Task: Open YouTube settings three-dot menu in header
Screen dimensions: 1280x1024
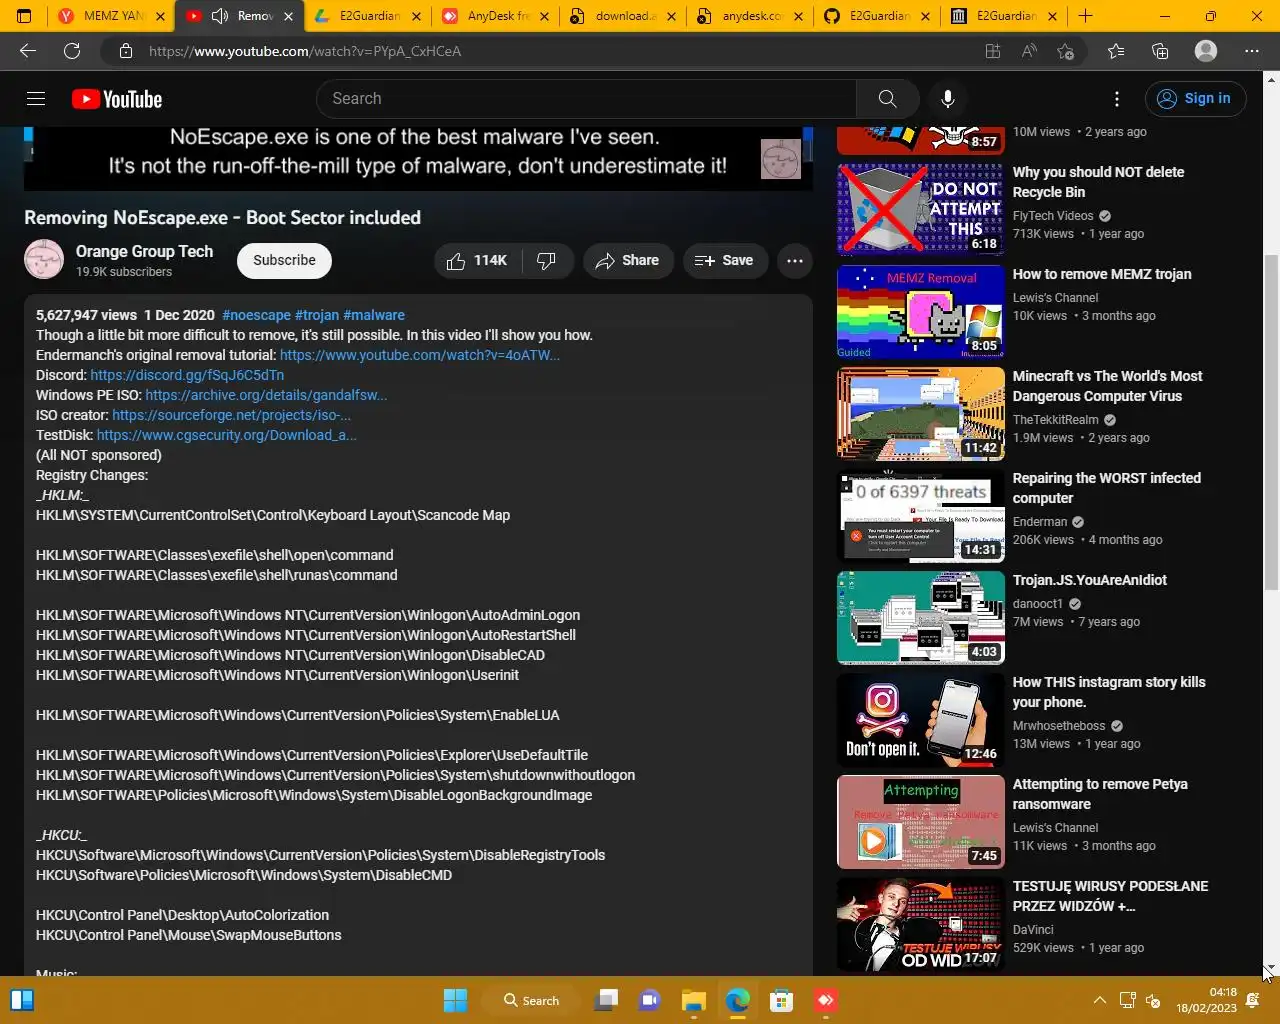Action: 1117,98
